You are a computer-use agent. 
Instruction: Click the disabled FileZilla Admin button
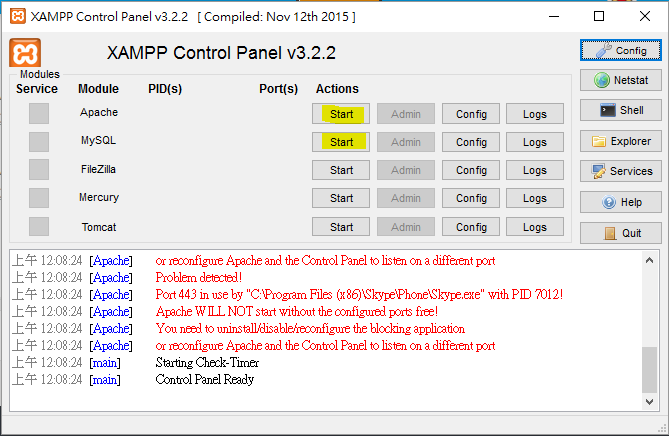tap(406, 170)
